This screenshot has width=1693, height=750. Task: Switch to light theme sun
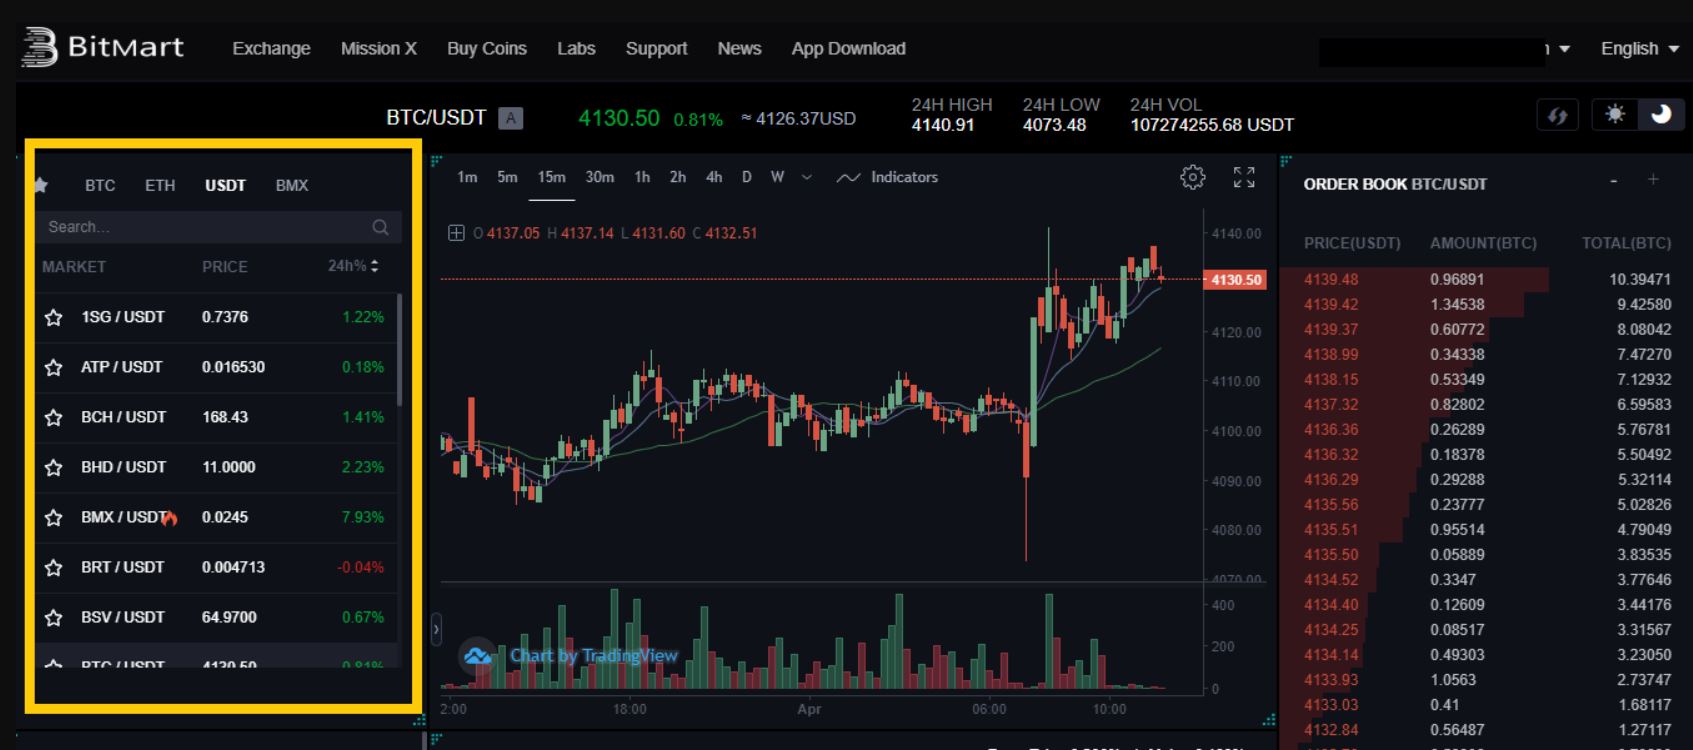pos(1615,114)
